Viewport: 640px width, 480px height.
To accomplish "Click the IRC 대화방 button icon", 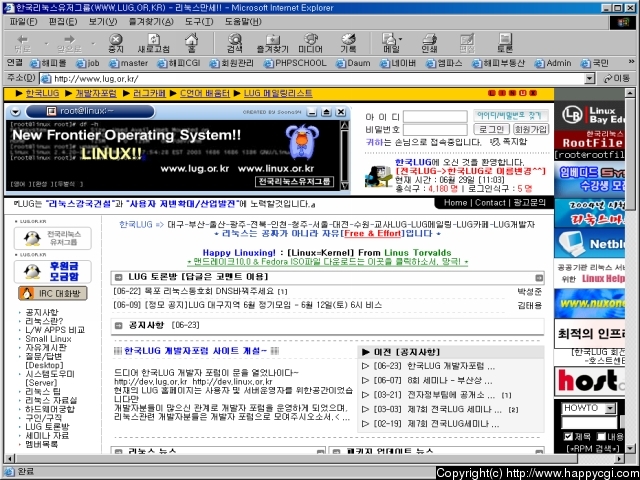I will [53, 293].
